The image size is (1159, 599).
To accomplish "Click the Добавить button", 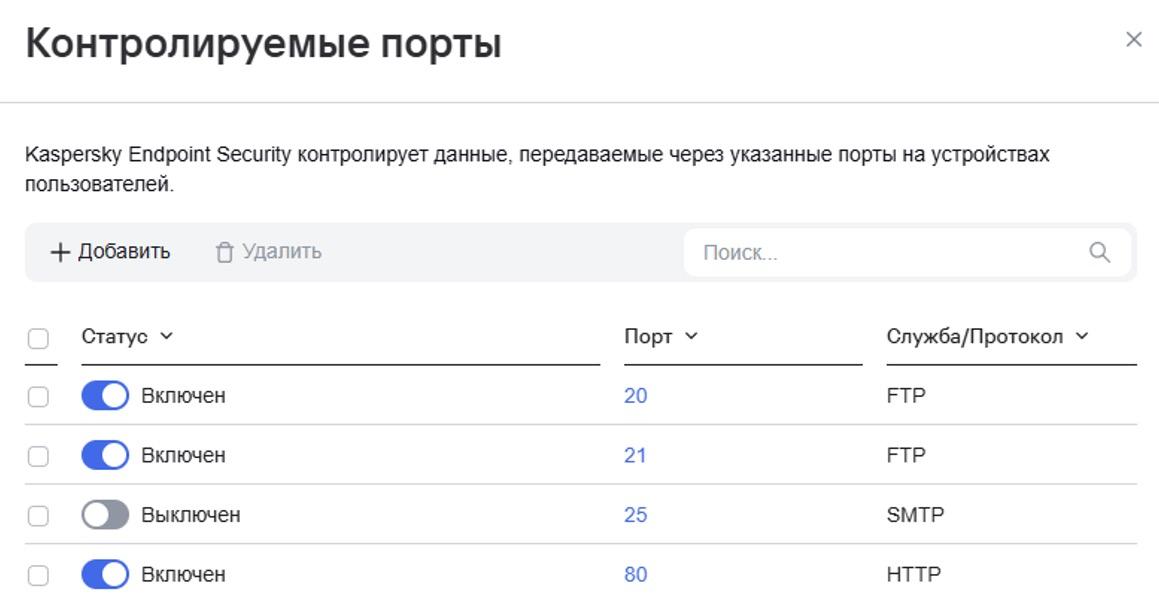I will tap(110, 252).
